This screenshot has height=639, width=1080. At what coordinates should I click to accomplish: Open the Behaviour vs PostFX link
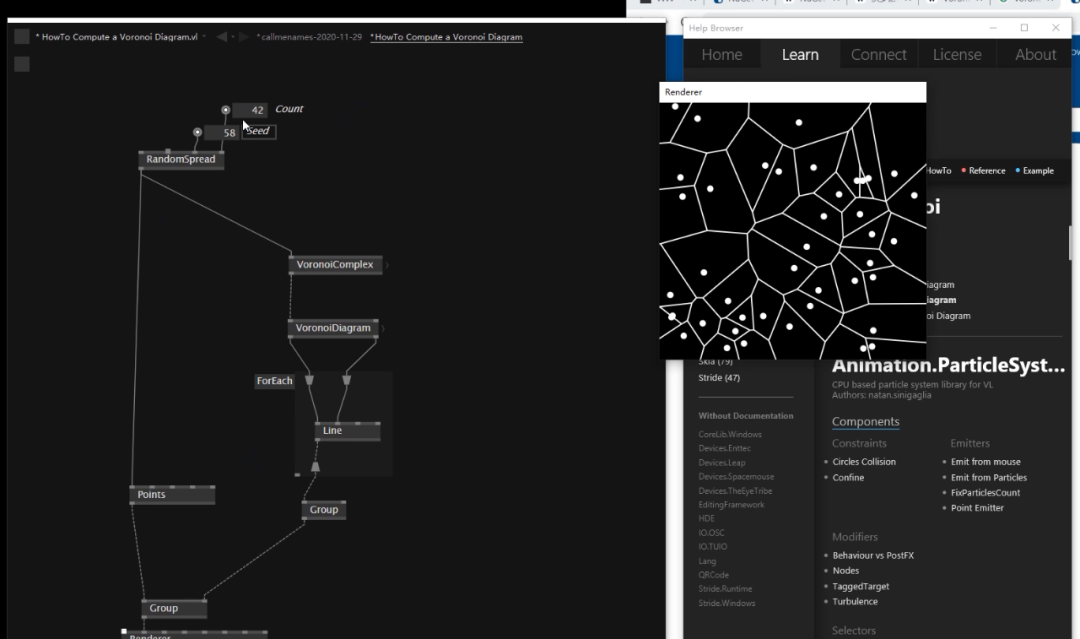(873, 556)
